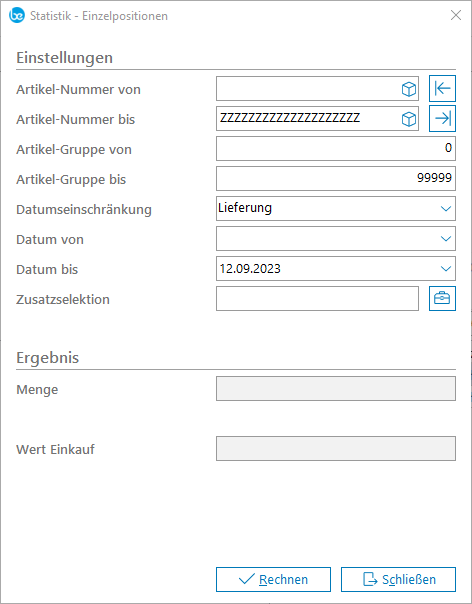
Task: Open the Datum bis date picker arrow
Action: coord(446,268)
